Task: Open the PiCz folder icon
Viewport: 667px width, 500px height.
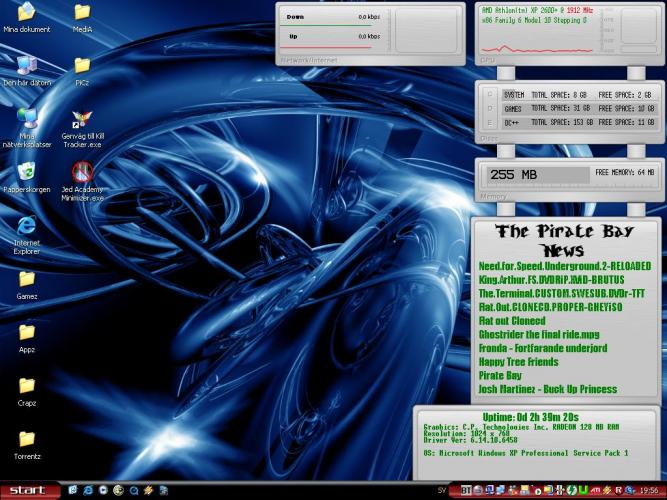Action: [83, 65]
